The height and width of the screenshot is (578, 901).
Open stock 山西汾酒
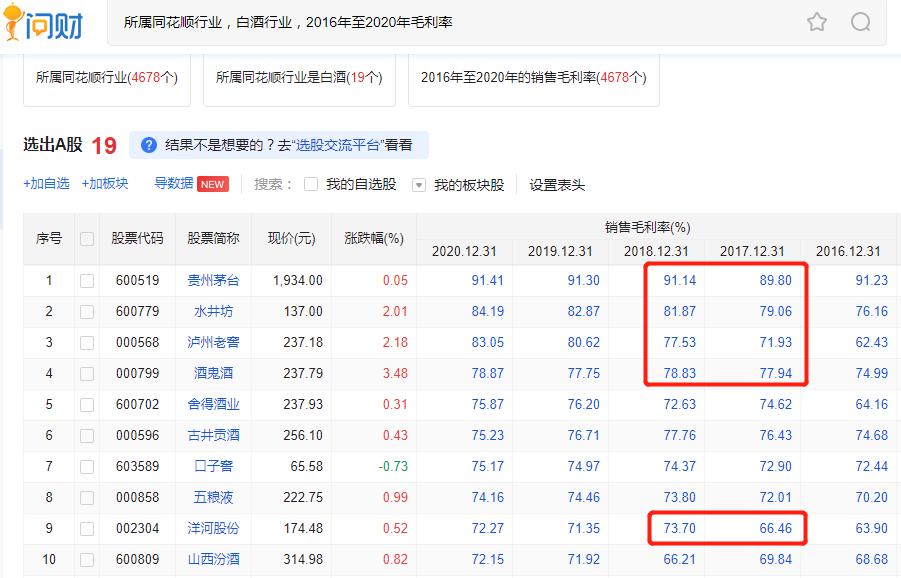click(213, 560)
